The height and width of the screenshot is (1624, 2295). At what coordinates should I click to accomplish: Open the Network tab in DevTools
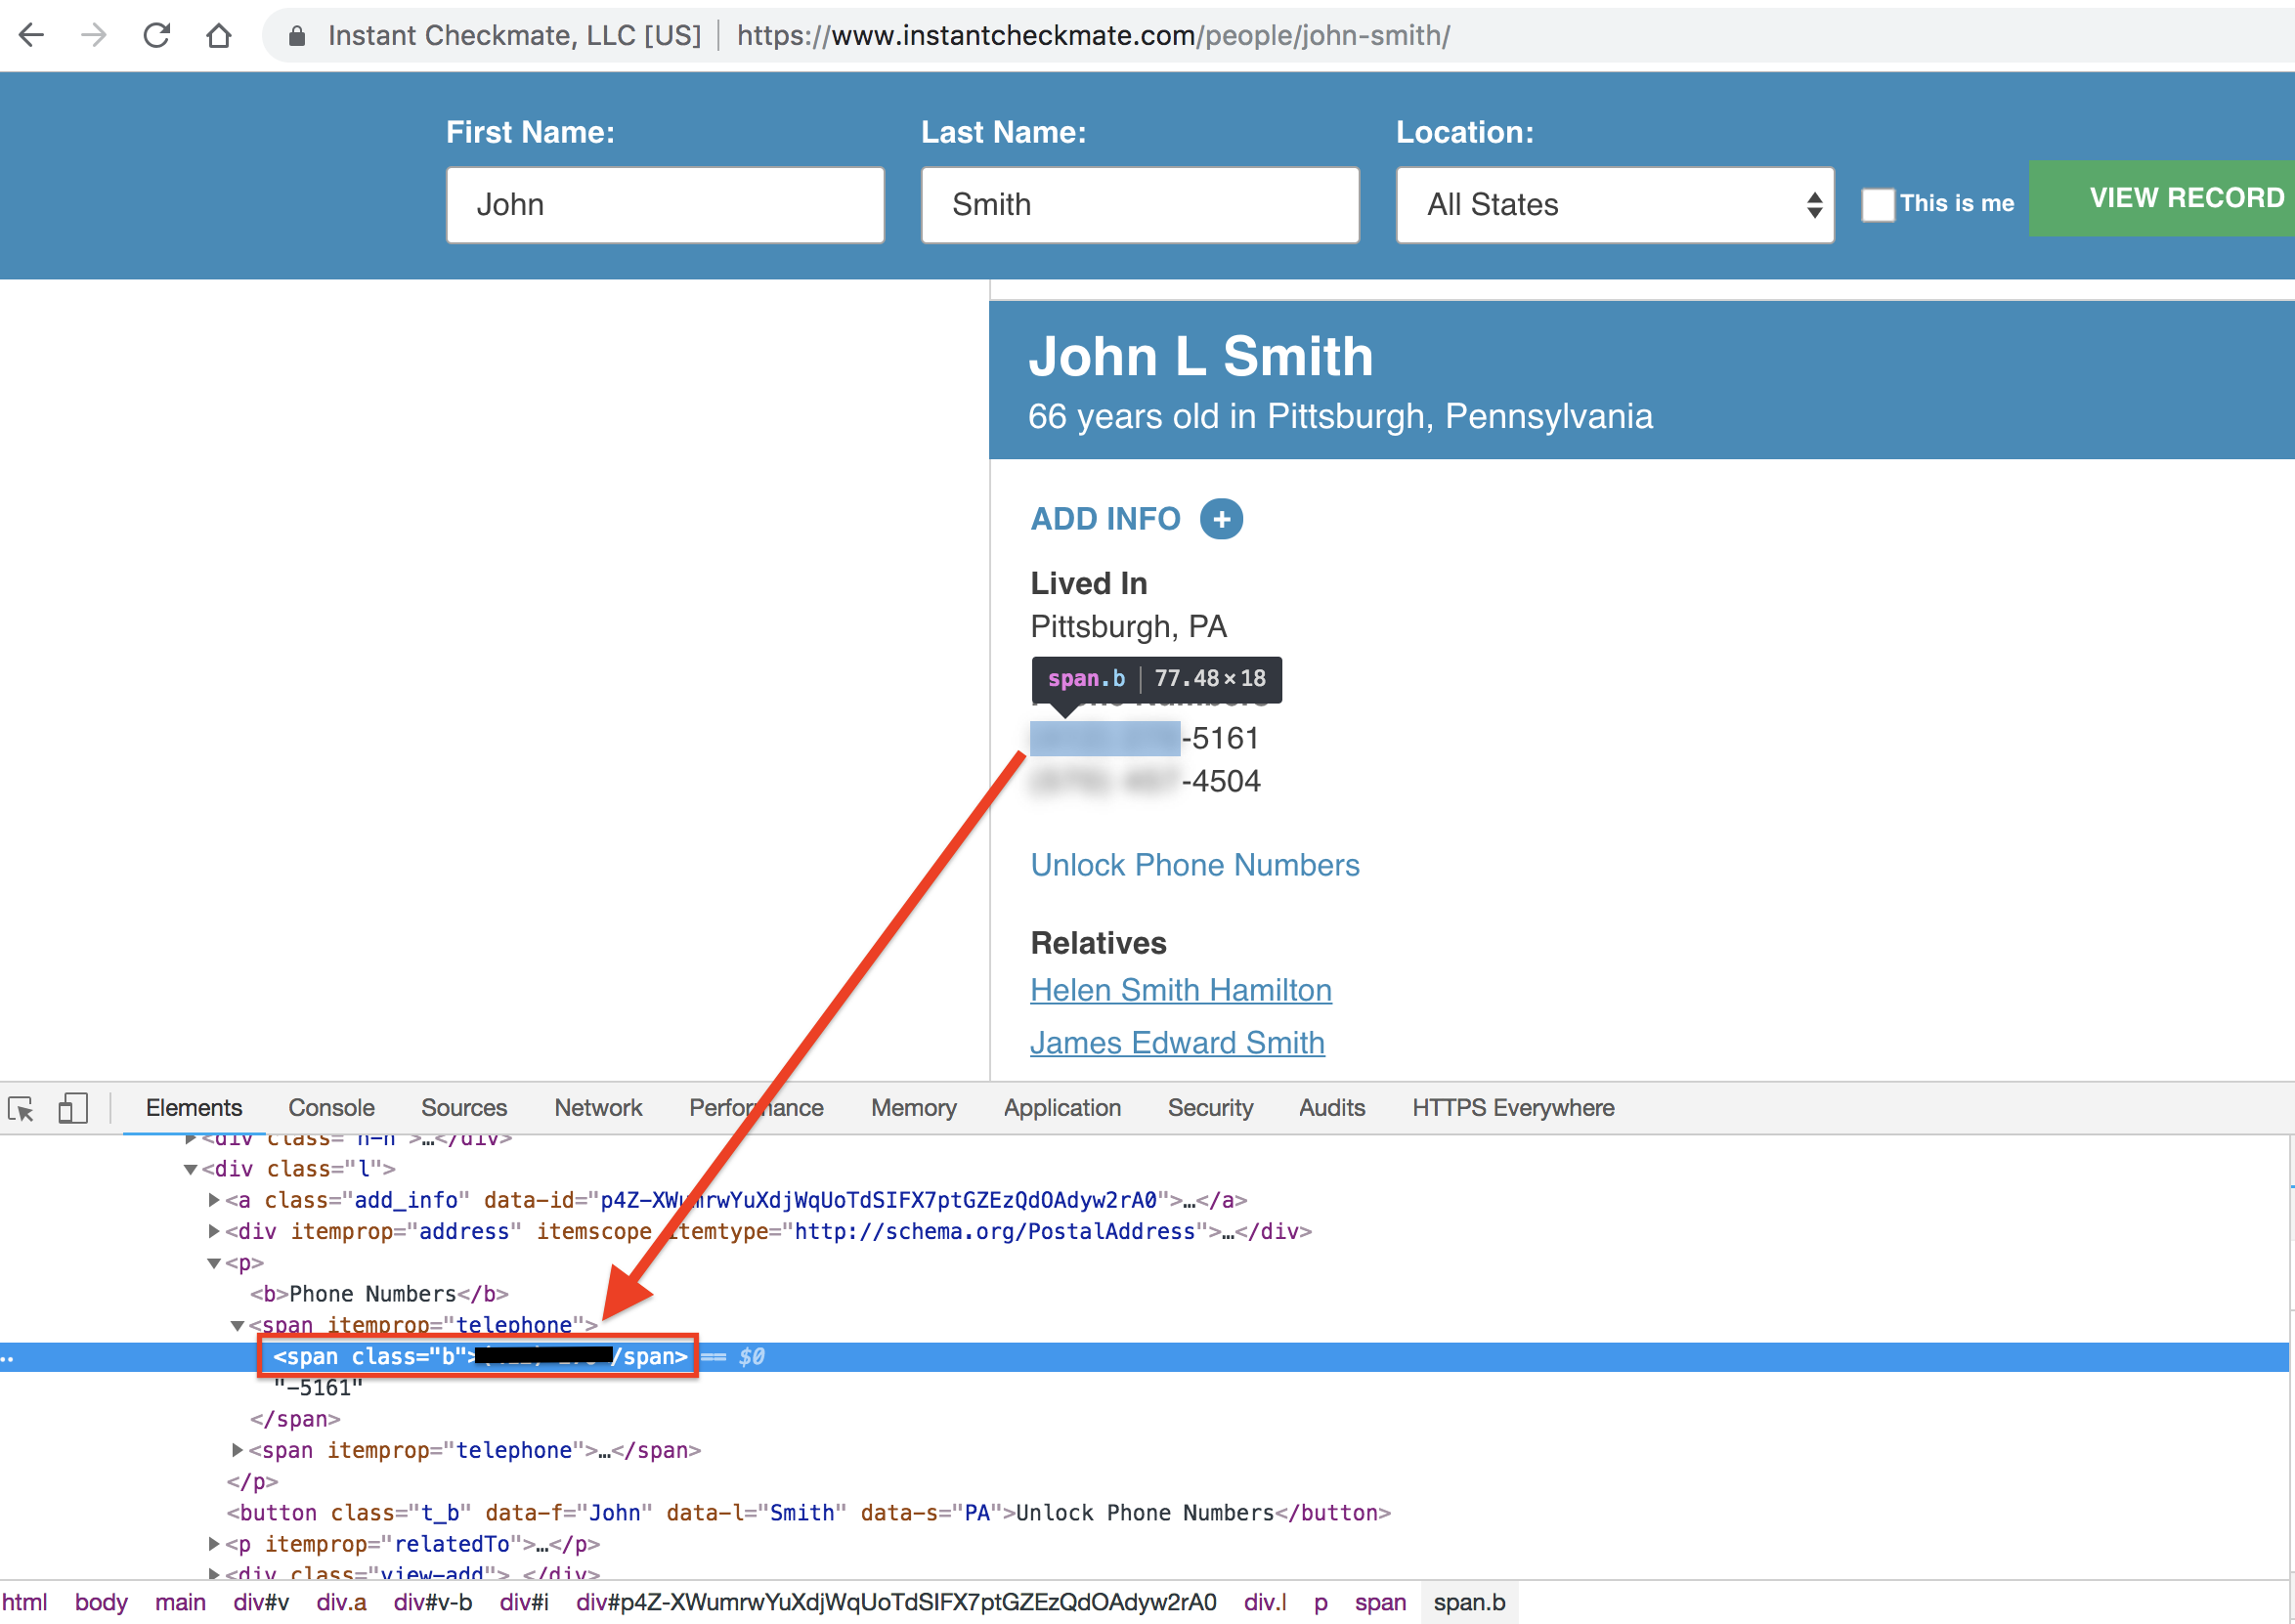(598, 1108)
